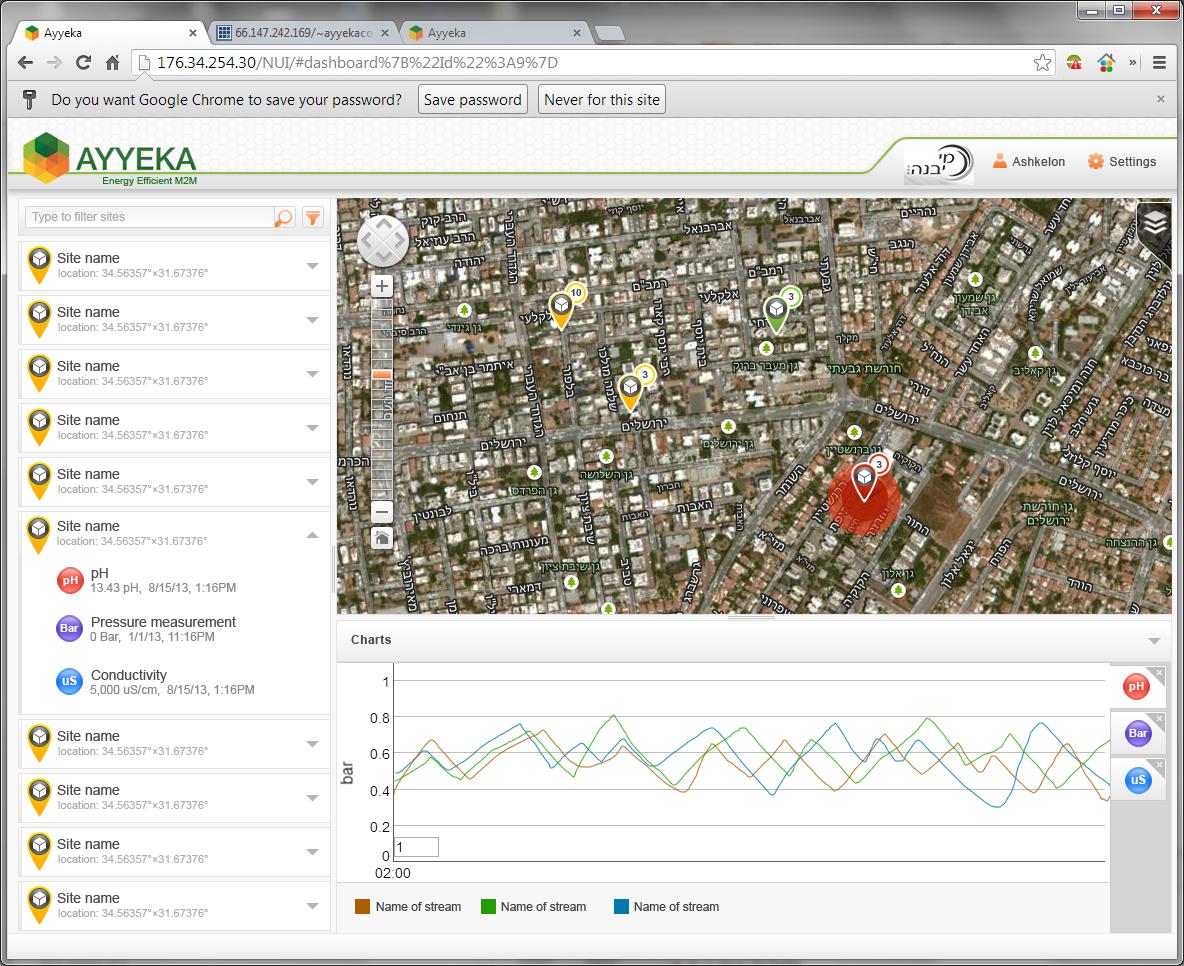Zoom out the map with minus button
The image size is (1184, 966).
(382, 512)
